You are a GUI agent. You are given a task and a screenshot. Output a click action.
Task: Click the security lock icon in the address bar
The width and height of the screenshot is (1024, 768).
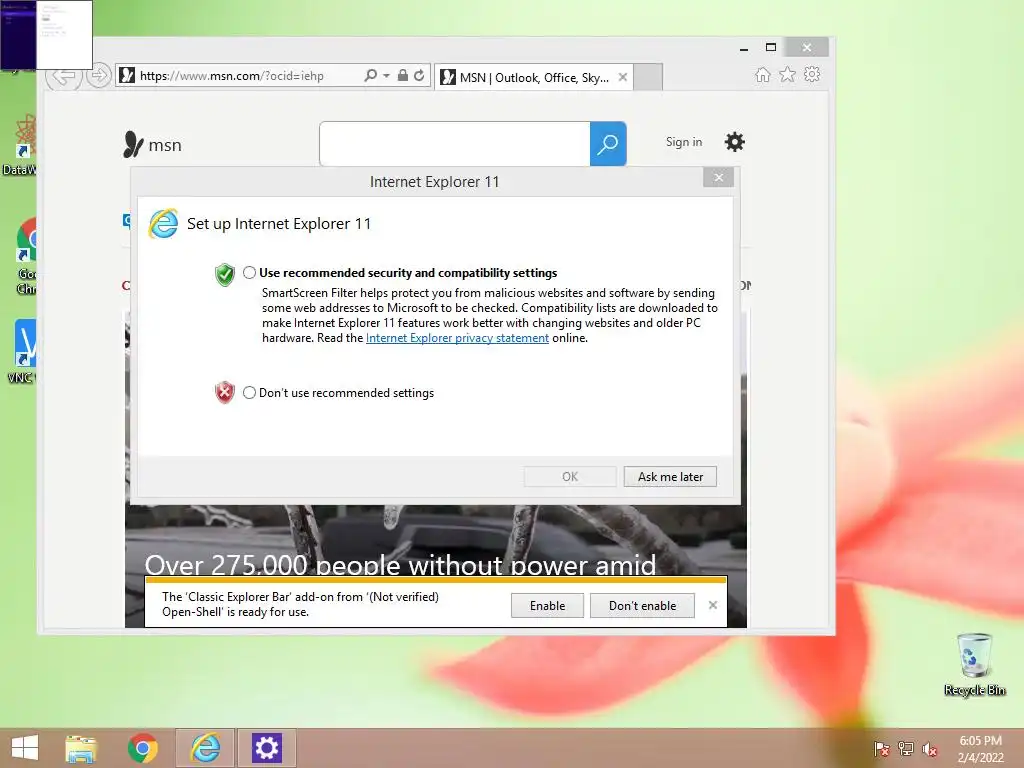403,76
